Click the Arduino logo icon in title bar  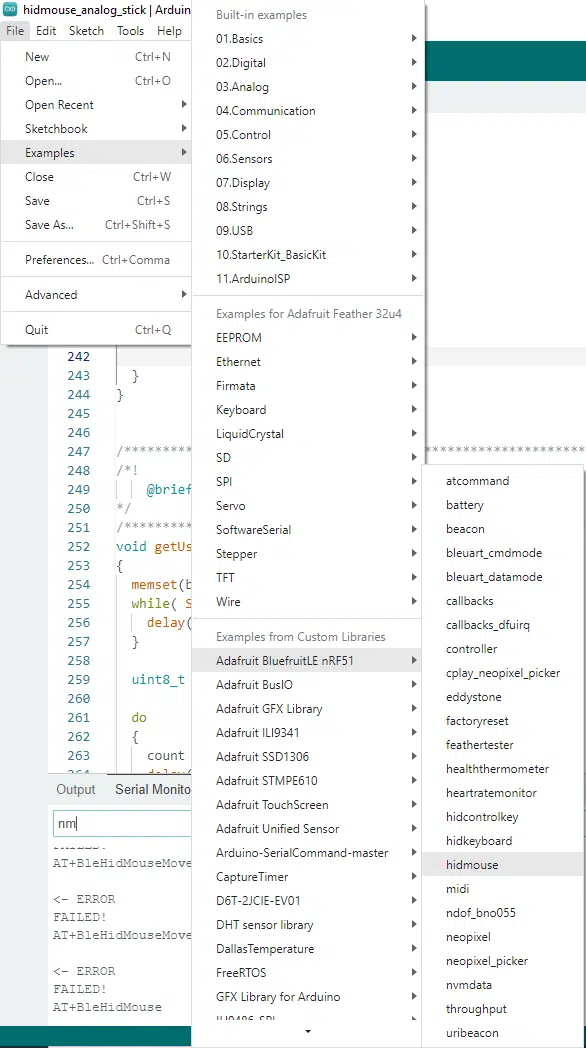9,10
